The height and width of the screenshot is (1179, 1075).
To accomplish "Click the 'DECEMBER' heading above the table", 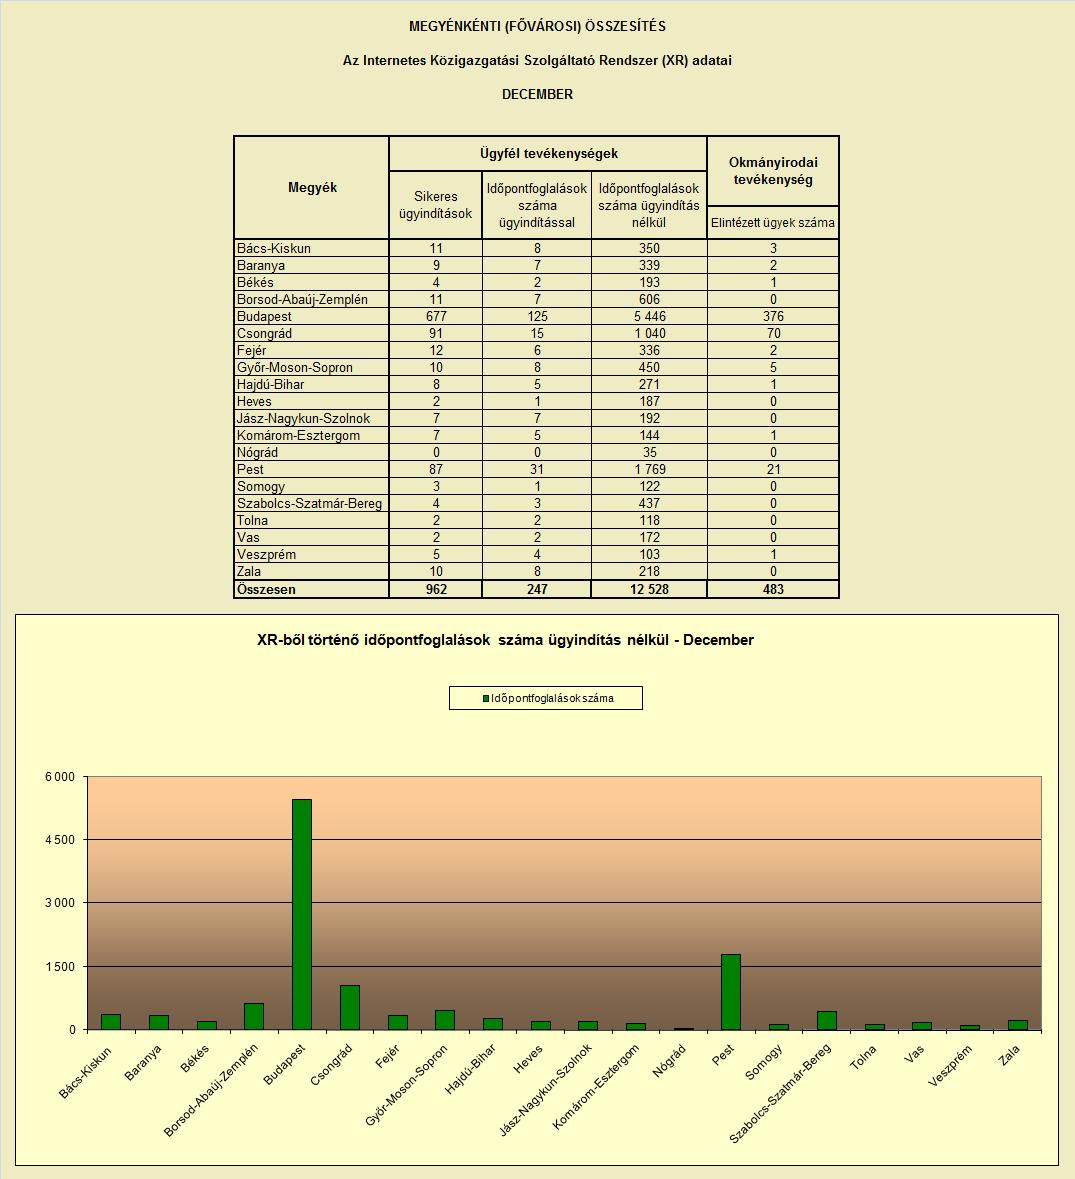I will point(538,94).
